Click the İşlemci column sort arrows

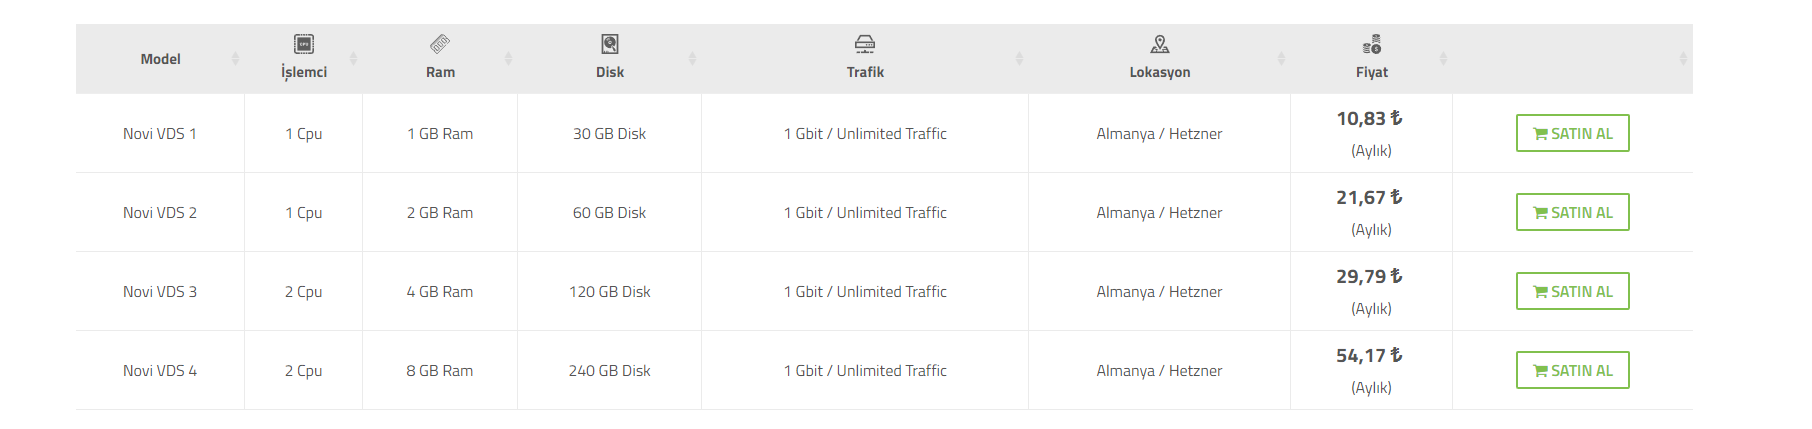point(353,59)
